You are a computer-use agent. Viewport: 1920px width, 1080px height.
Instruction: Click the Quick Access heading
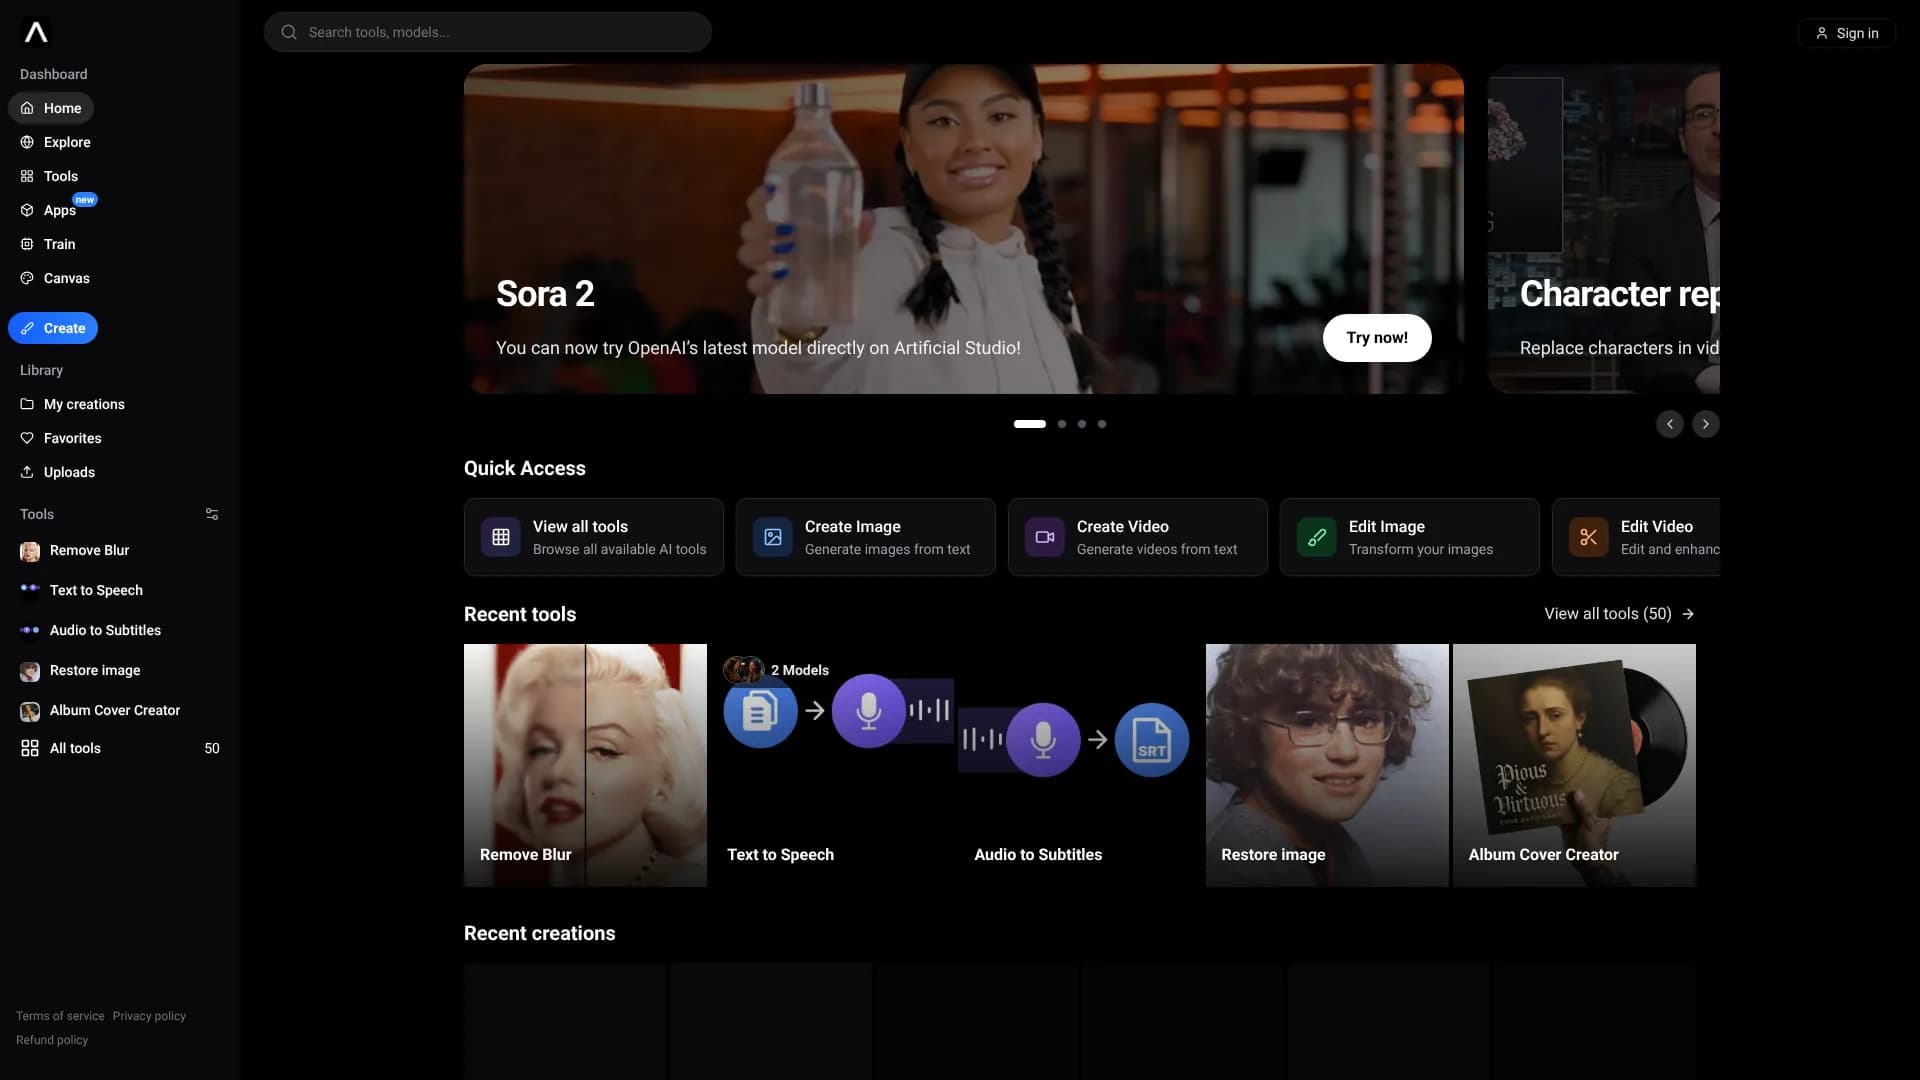525,468
